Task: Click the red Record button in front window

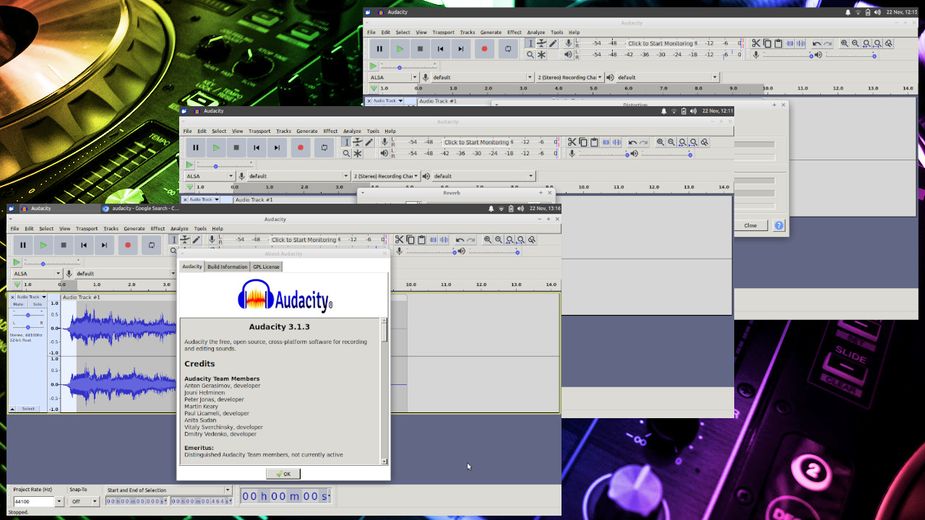Action: click(128, 245)
